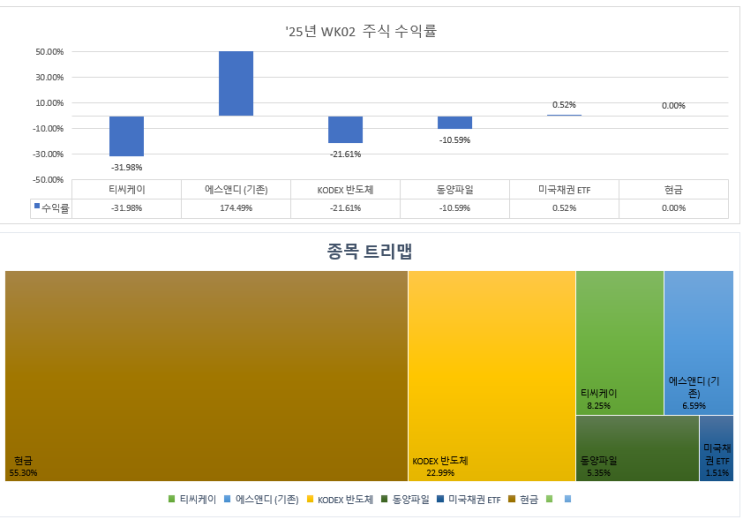Click the 수익률 legend key in data table

pos(52,208)
